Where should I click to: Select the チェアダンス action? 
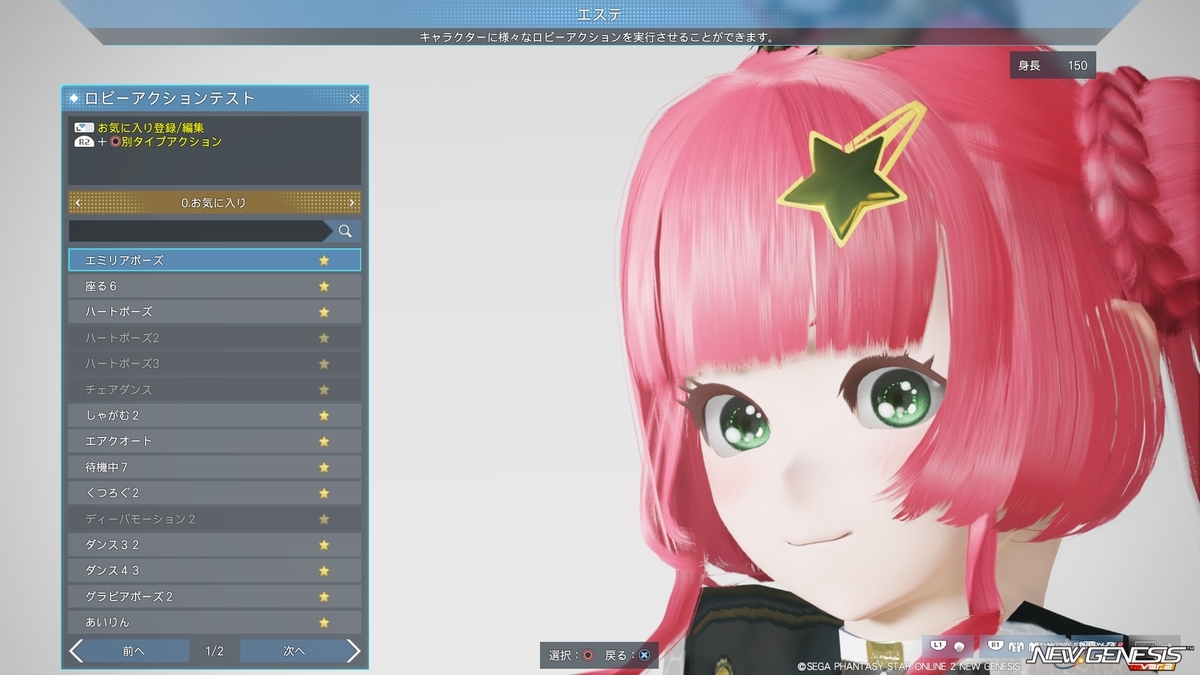[x=214, y=390]
